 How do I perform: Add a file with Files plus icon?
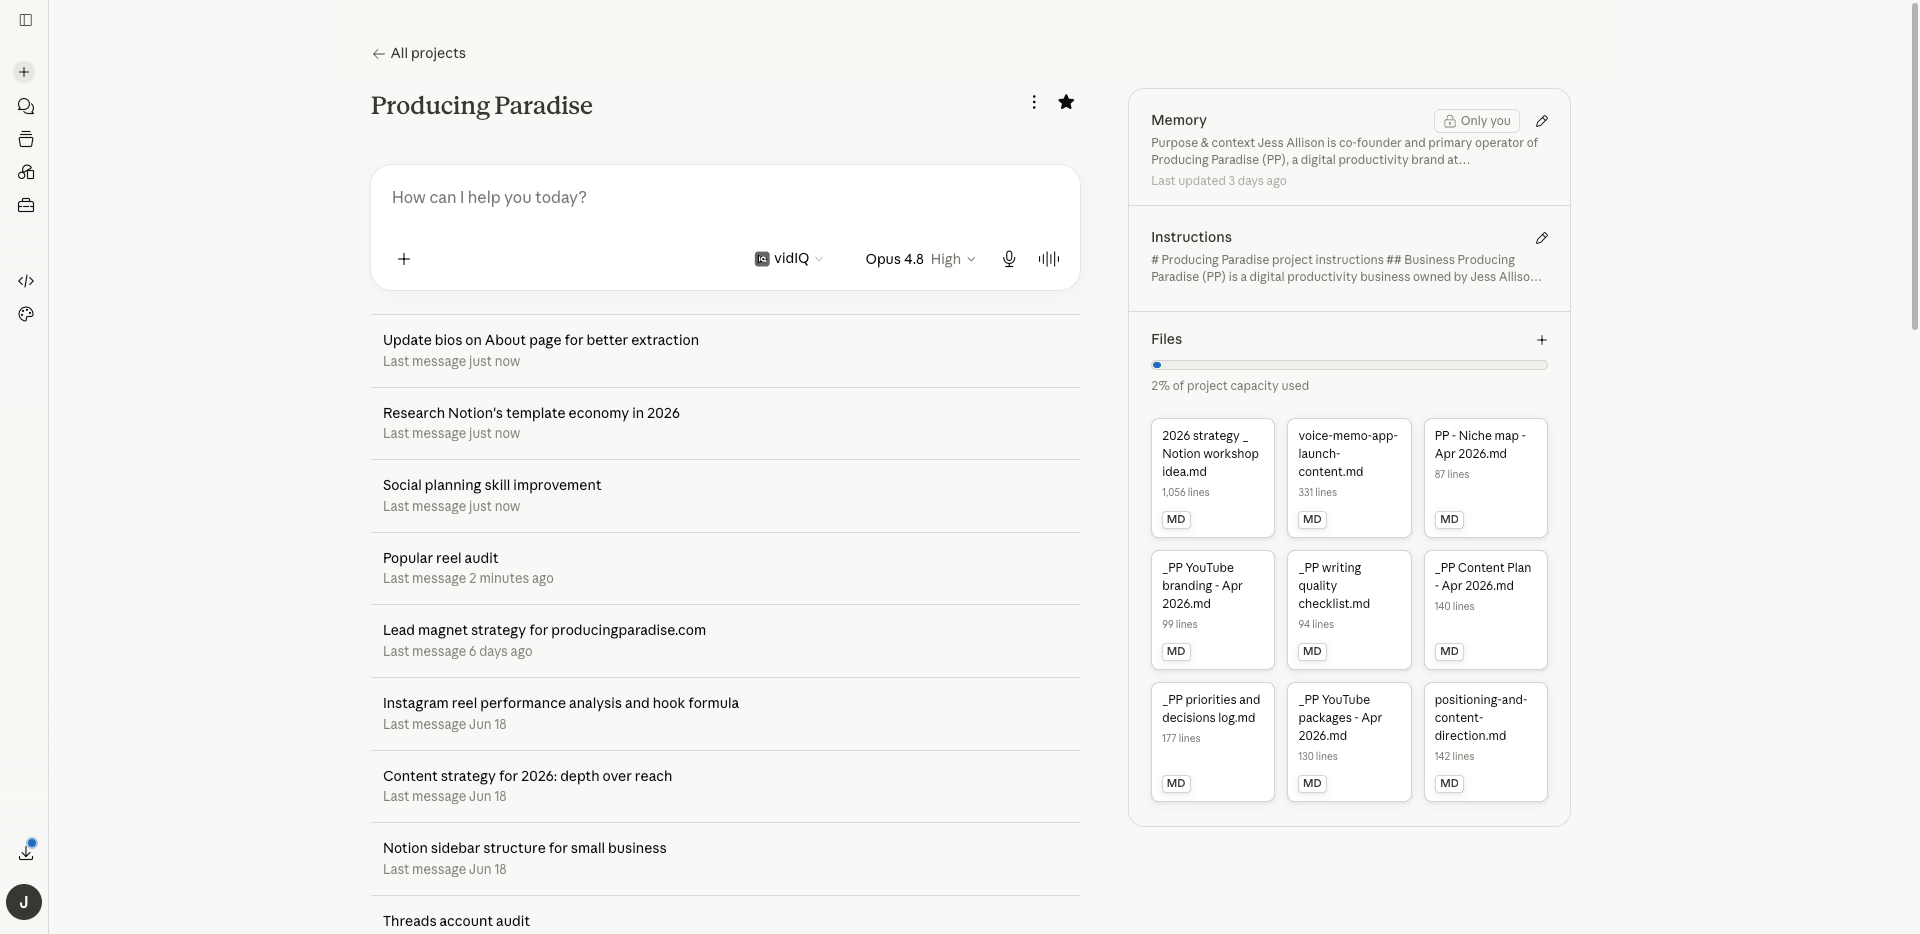(x=1542, y=340)
